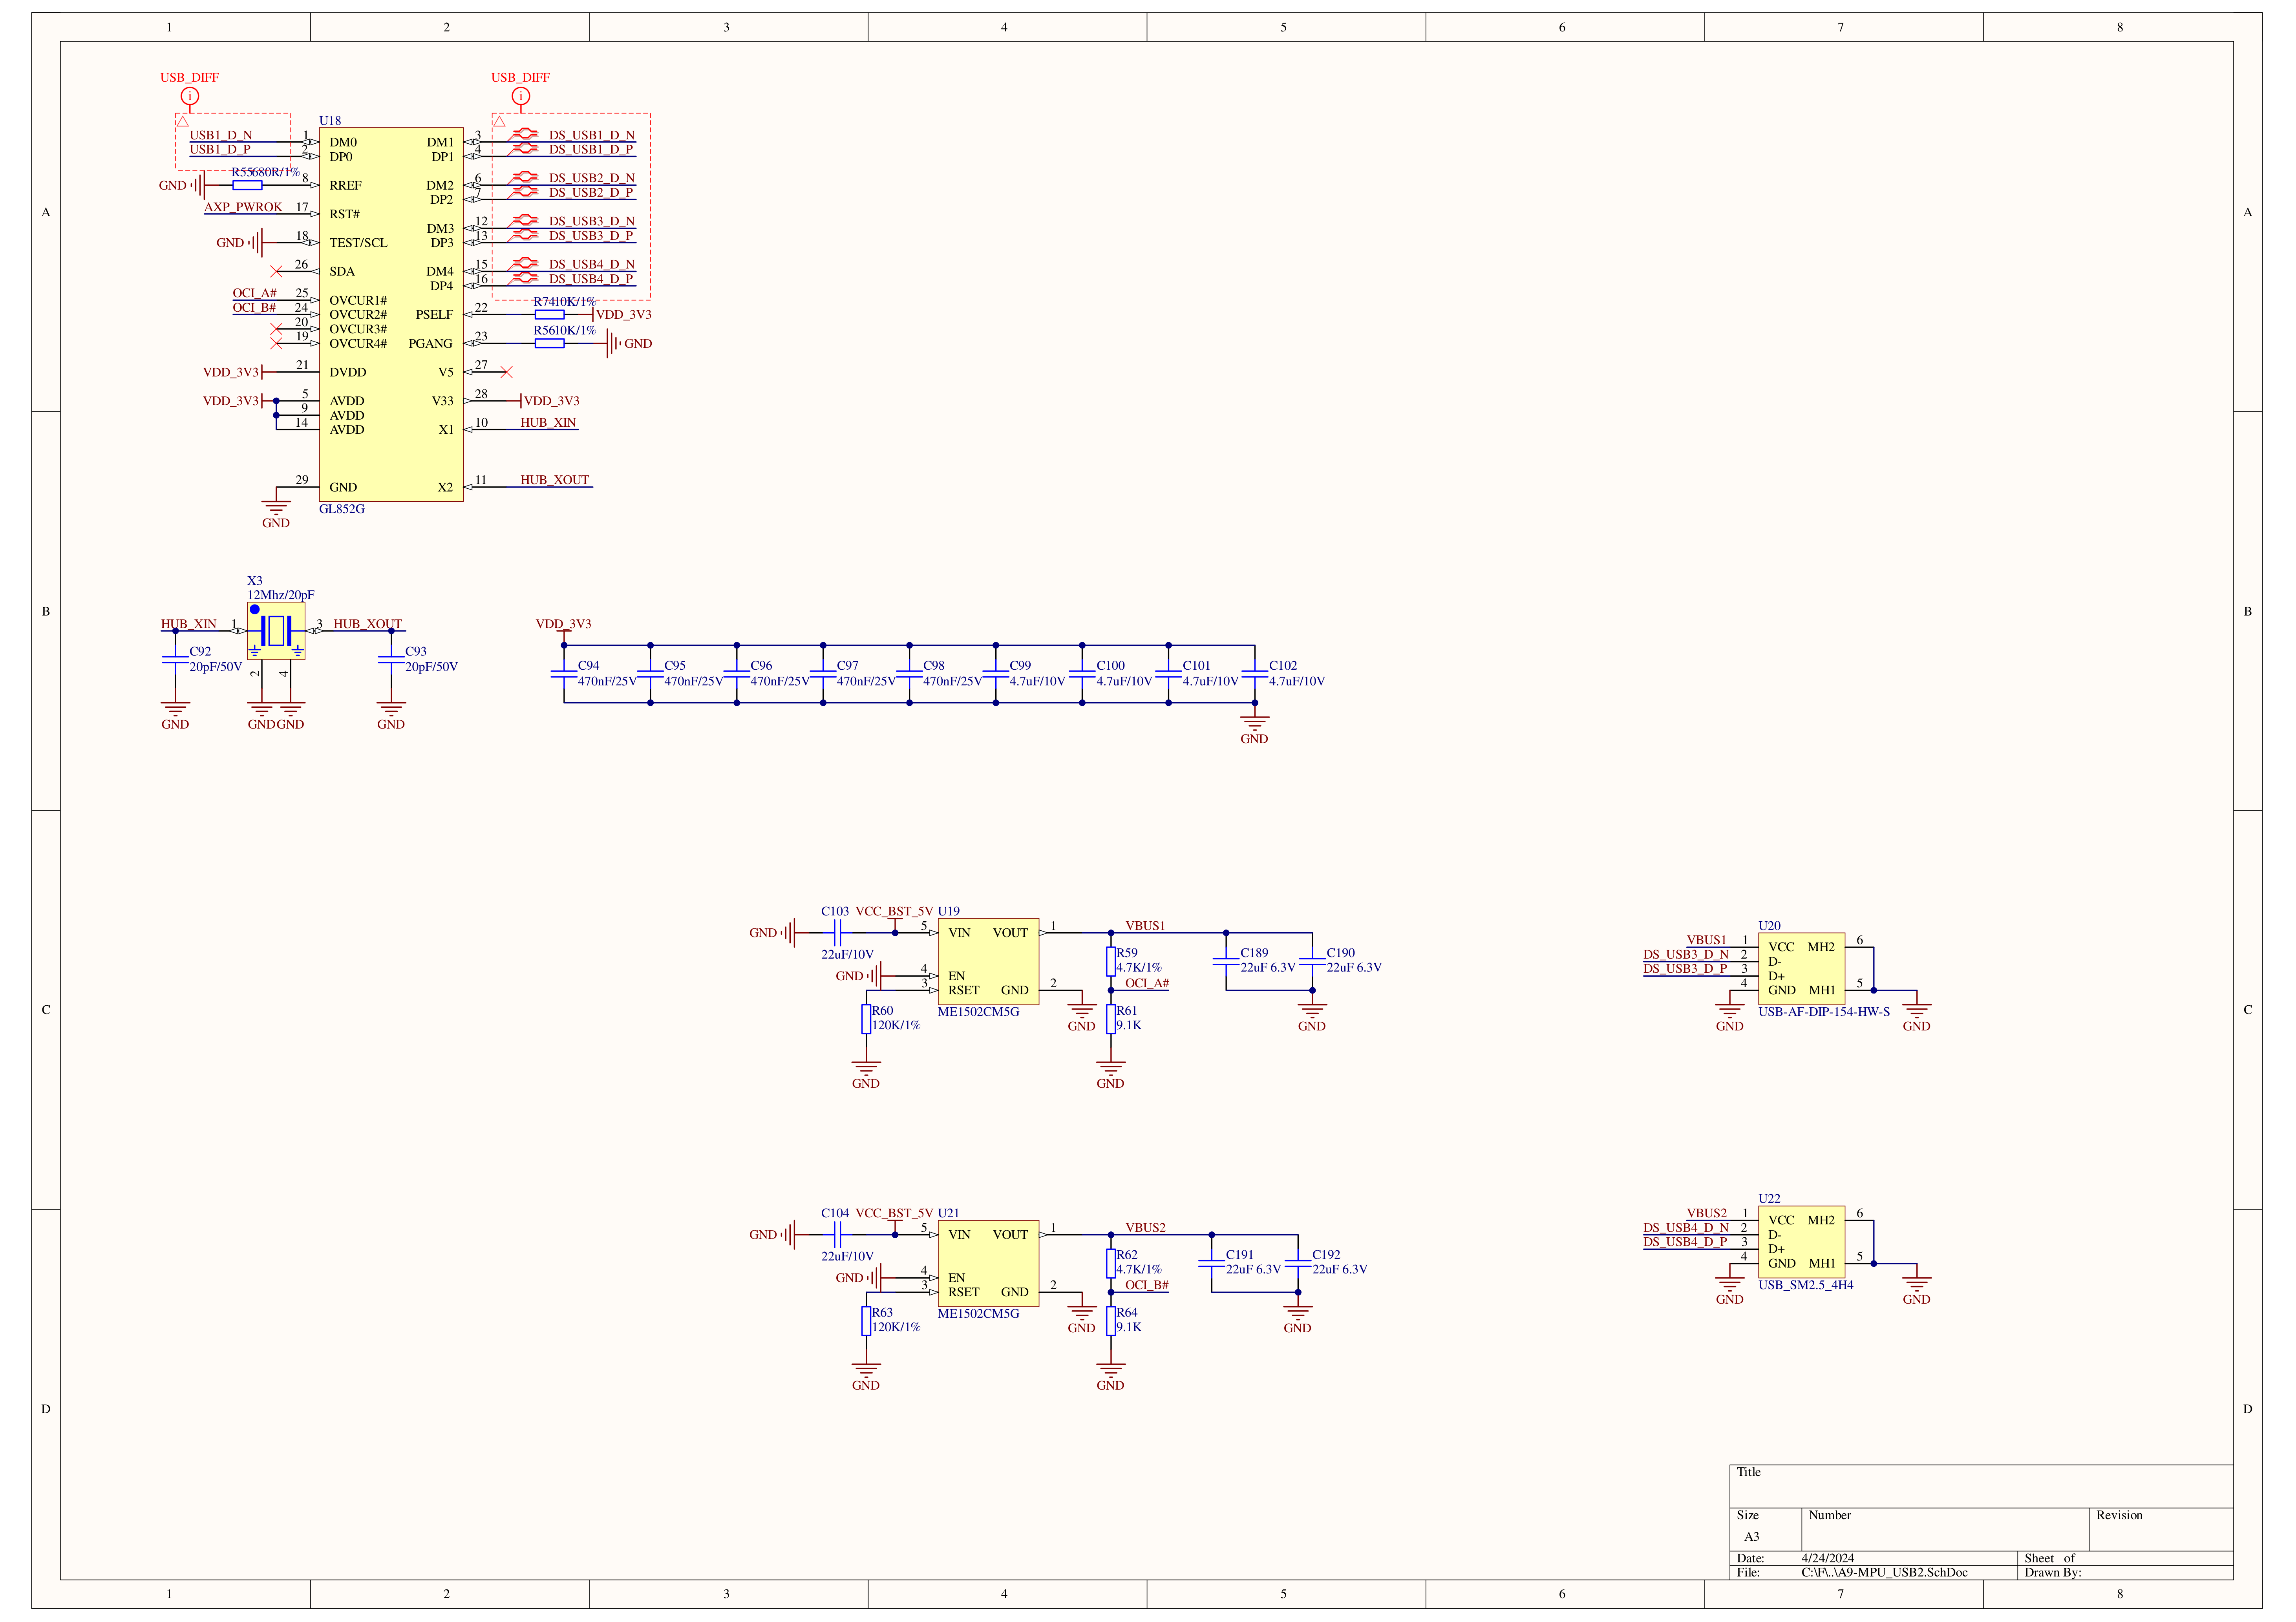This screenshot has width=2296, height=1622.
Task: Click the USB-AF-DIP-154-HW-S part name
Action: coord(1825,1012)
